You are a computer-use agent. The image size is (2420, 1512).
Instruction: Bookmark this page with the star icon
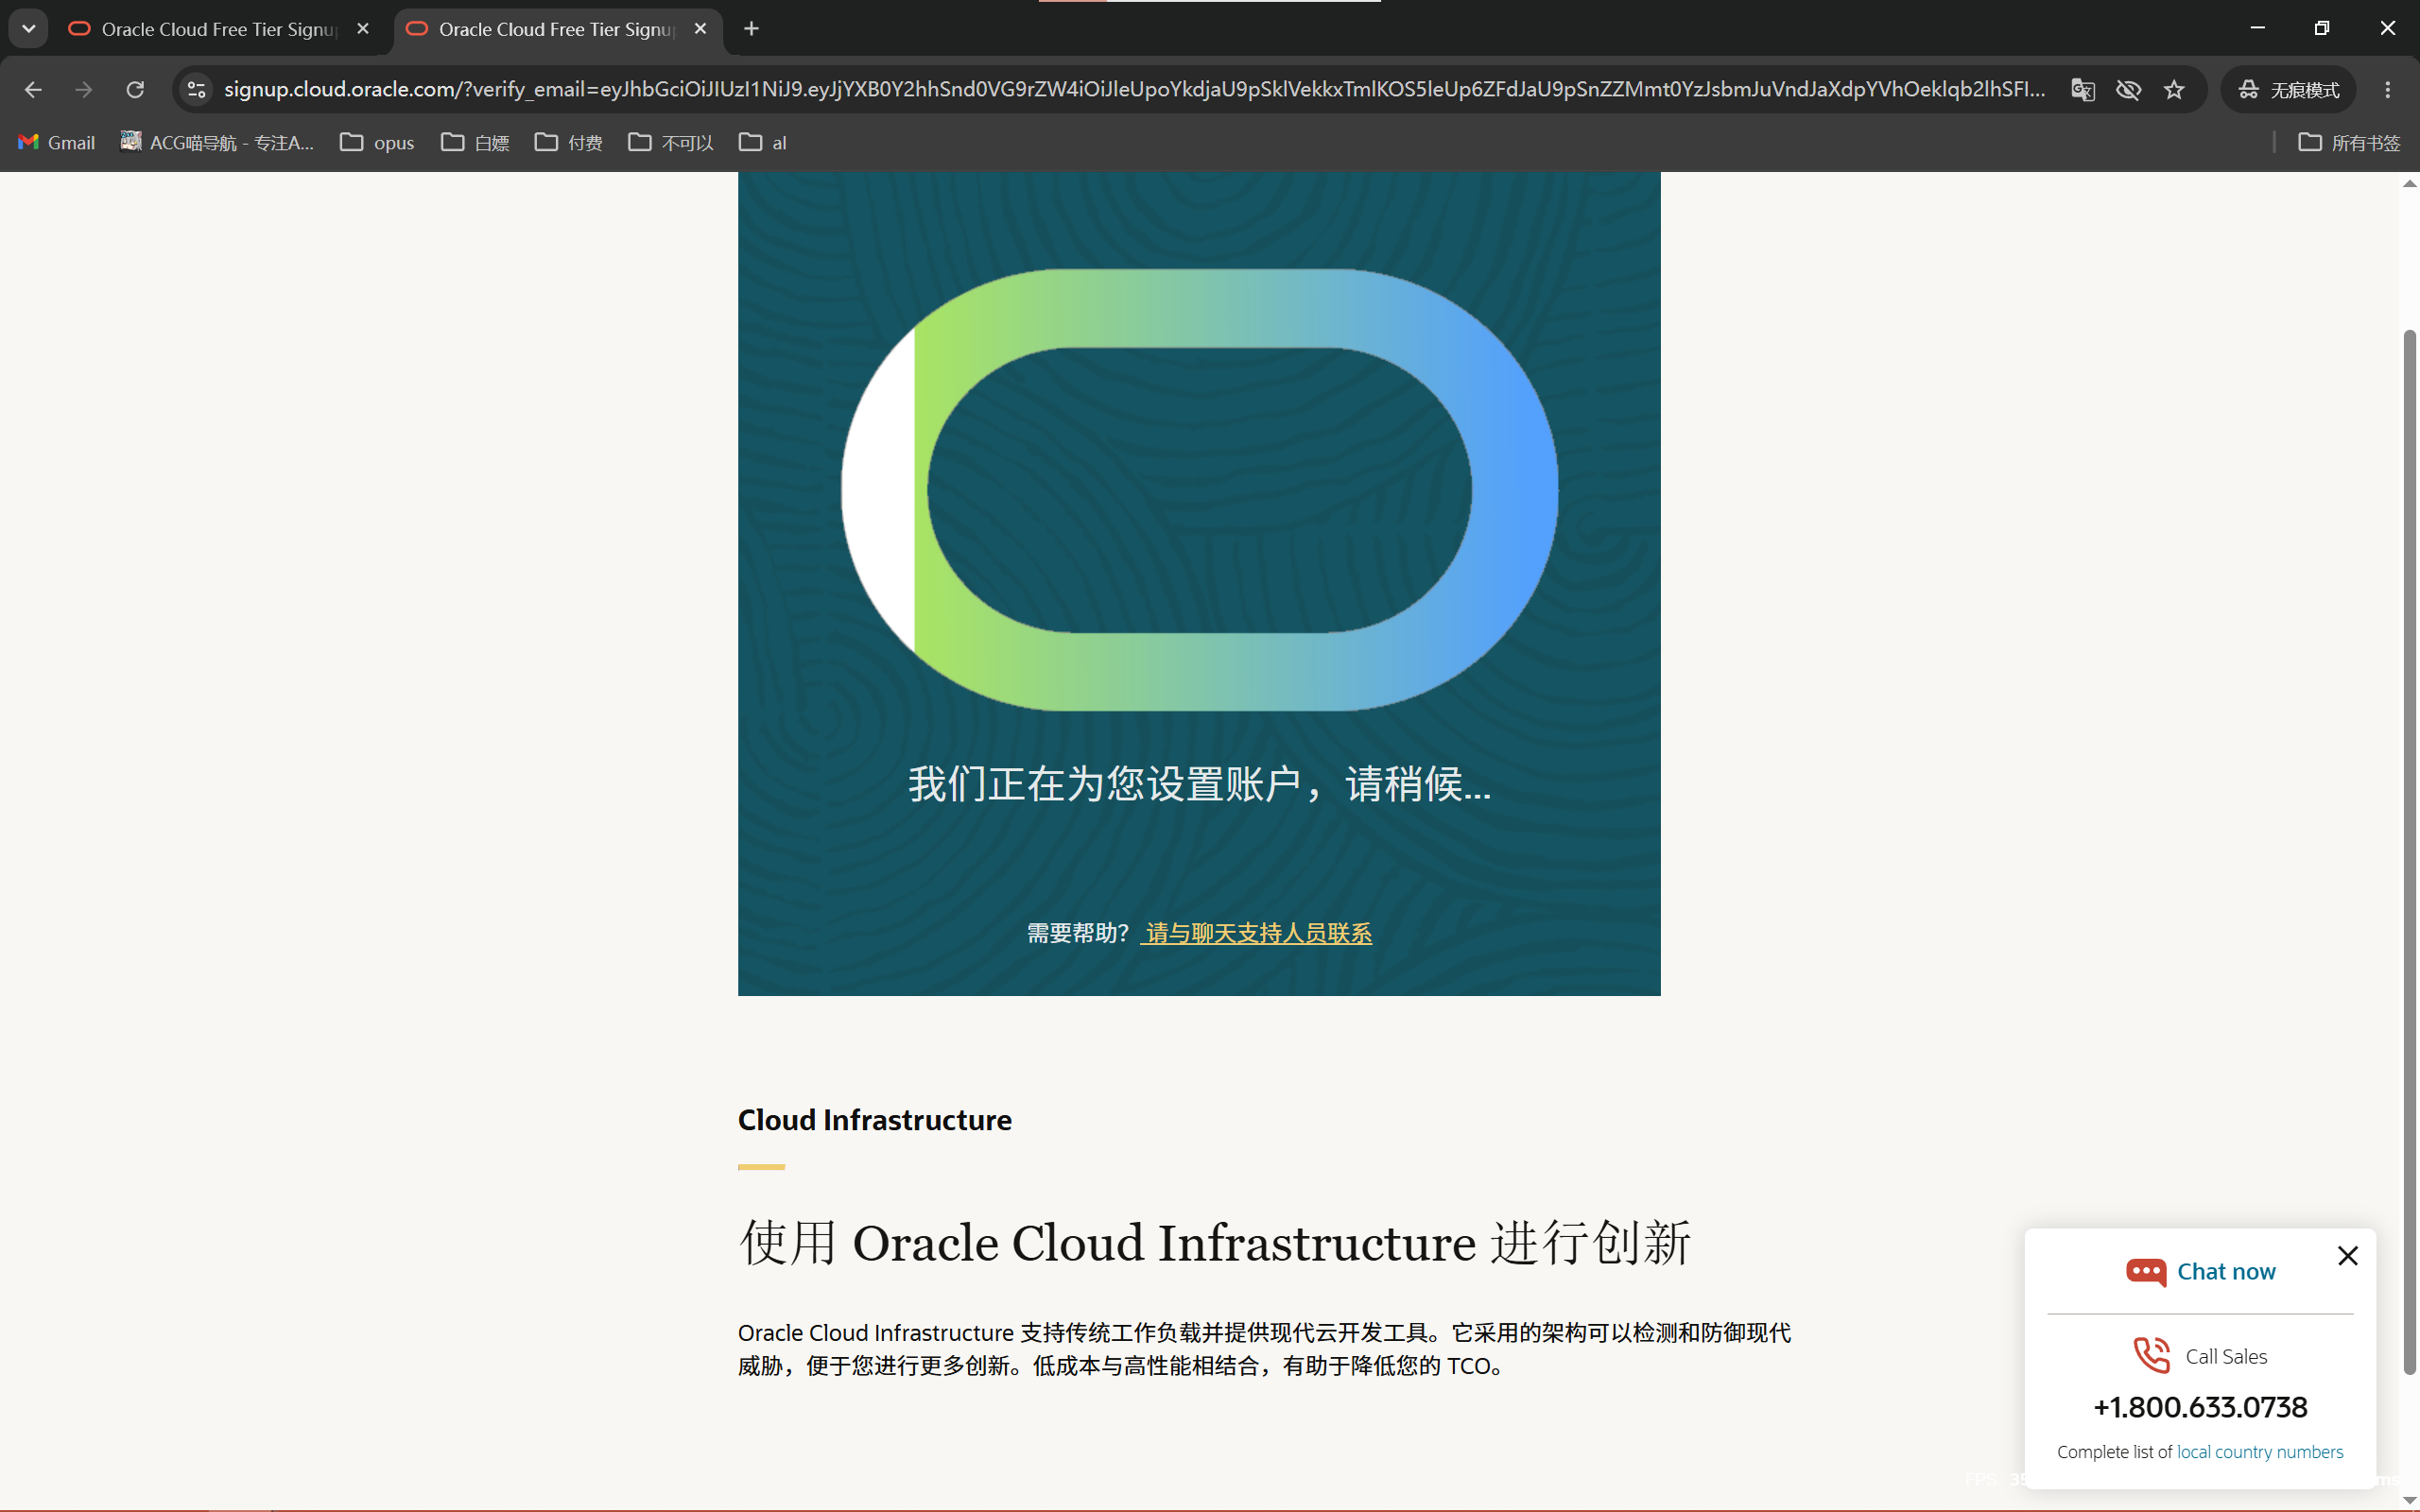pyautogui.click(x=2174, y=90)
